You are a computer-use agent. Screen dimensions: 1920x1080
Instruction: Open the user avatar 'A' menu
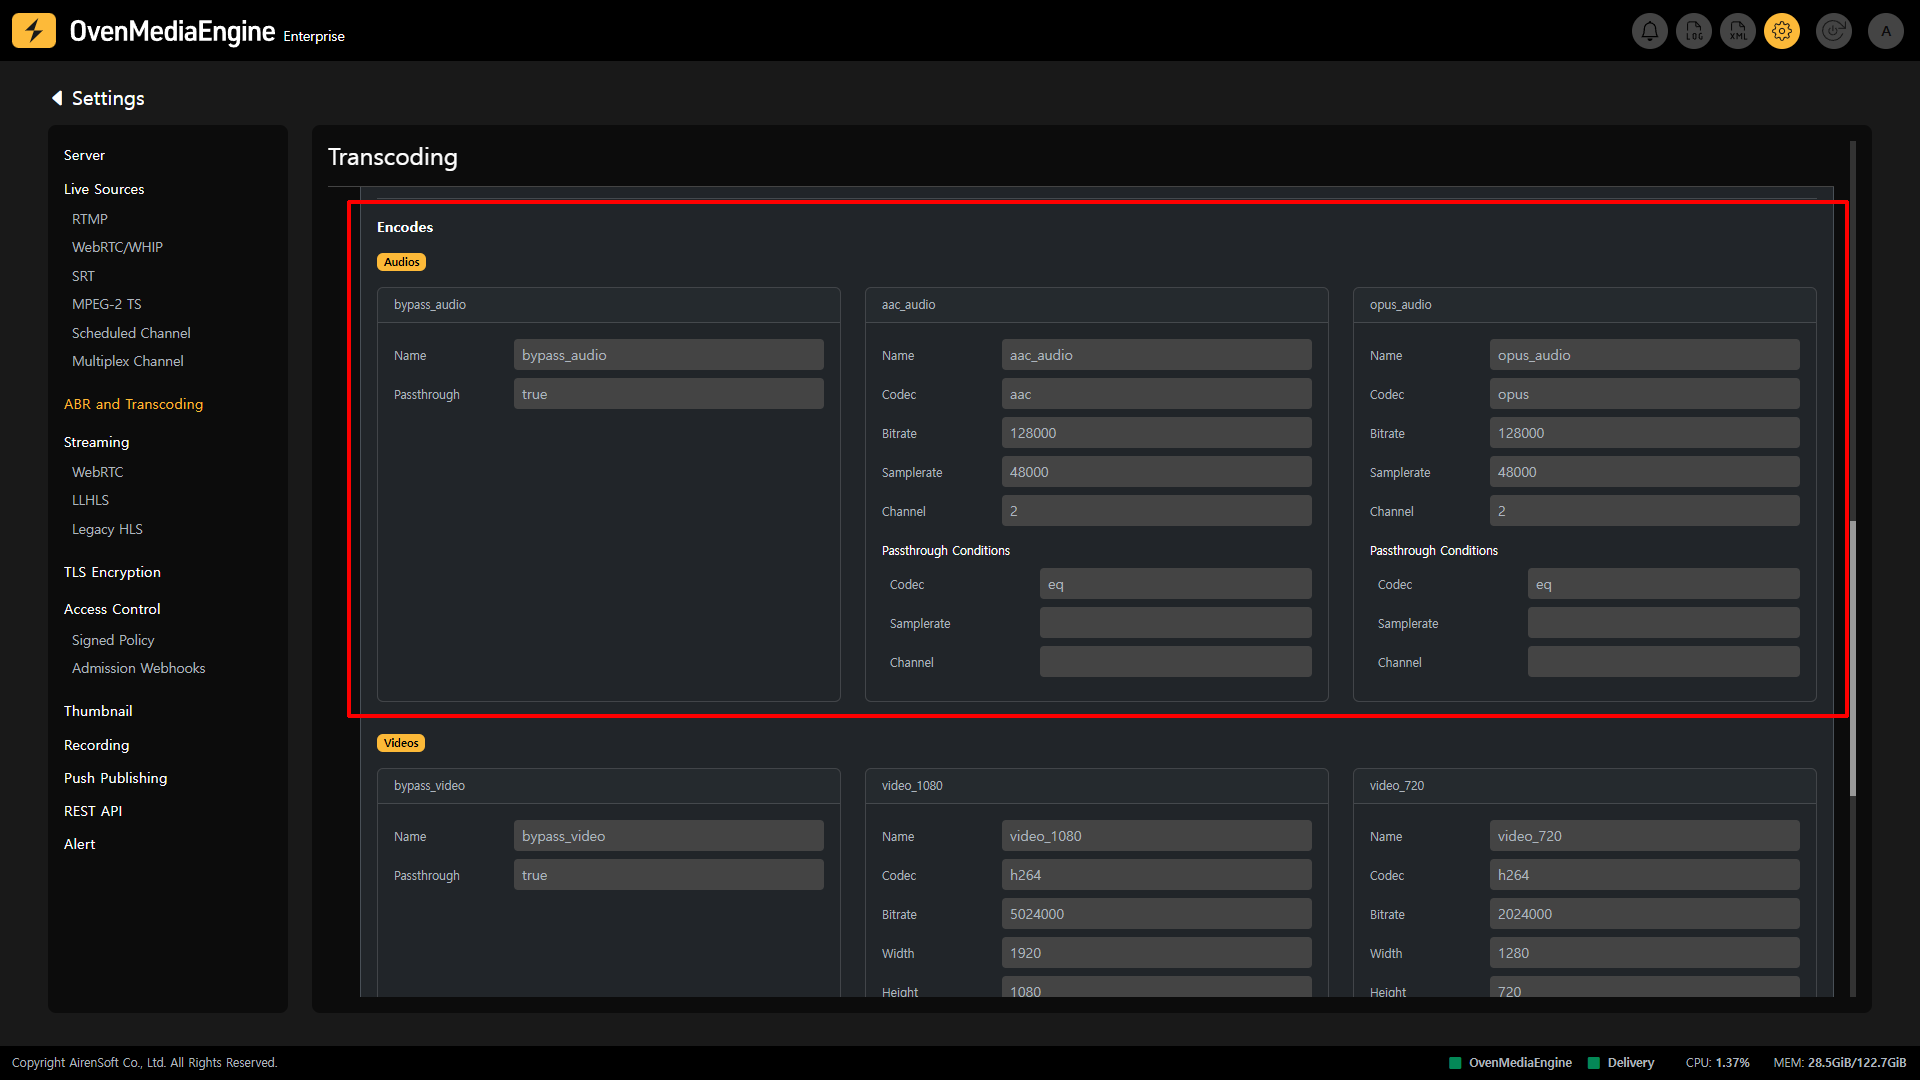click(x=1886, y=31)
